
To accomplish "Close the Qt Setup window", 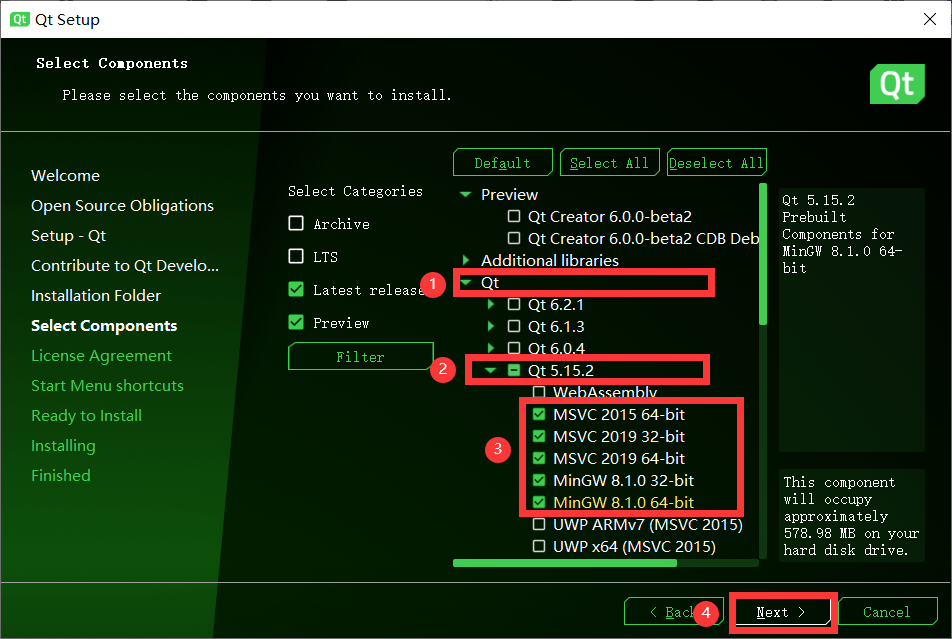I will click(930, 19).
